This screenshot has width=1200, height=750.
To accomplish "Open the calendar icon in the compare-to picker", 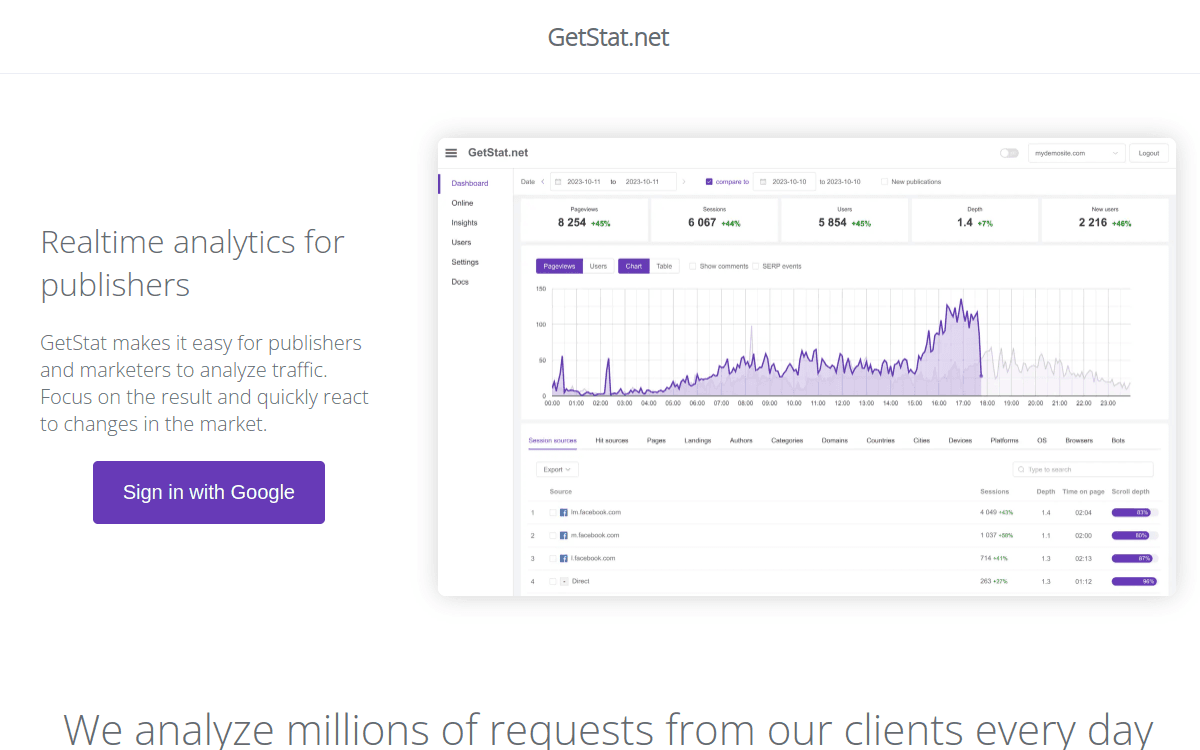I will pyautogui.click(x=763, y=181).
